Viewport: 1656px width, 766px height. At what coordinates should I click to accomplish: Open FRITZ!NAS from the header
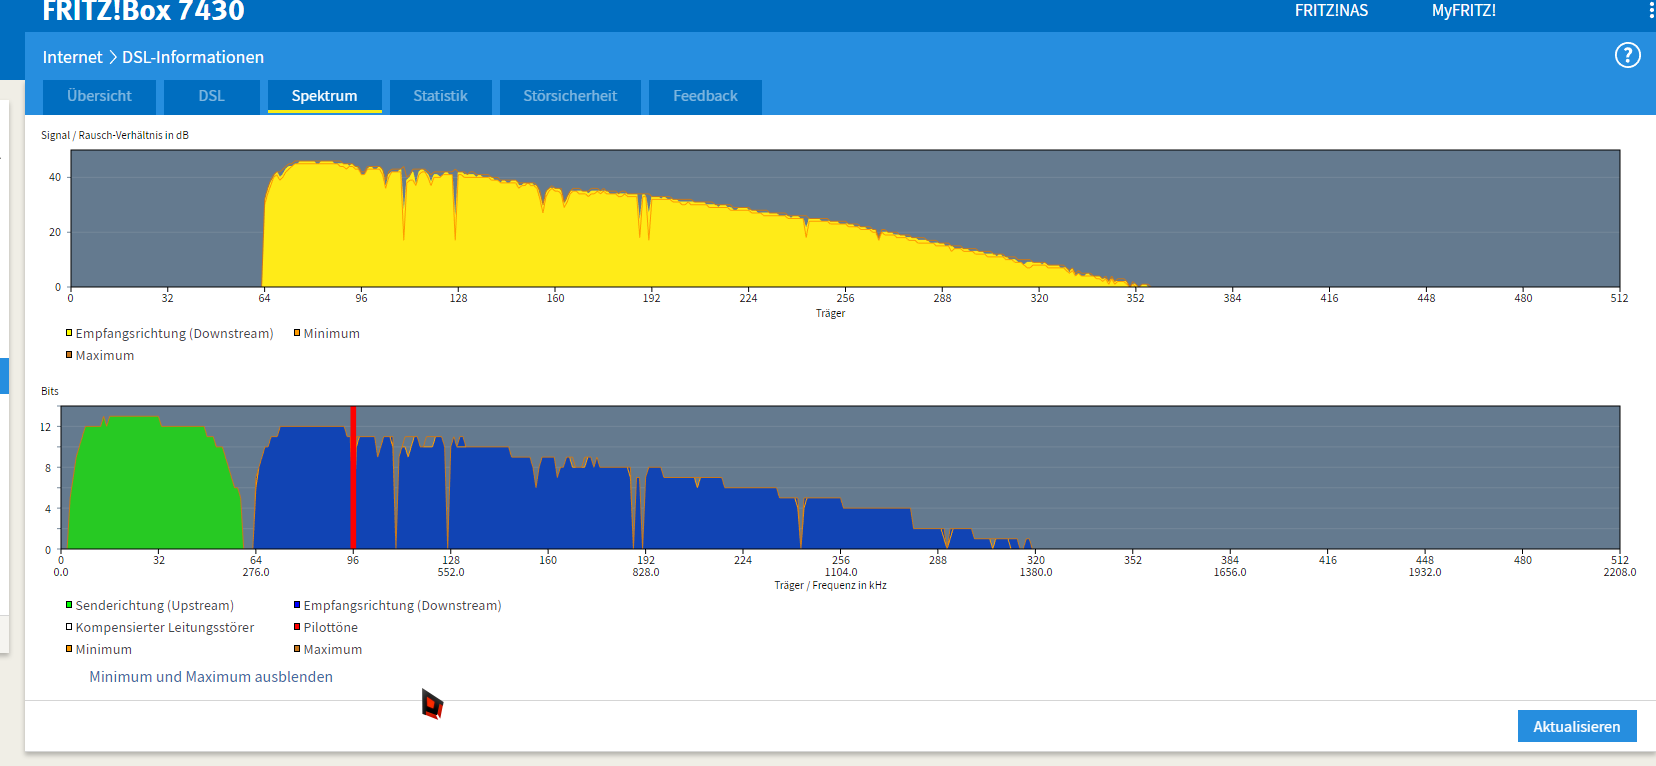[1331, 10]
